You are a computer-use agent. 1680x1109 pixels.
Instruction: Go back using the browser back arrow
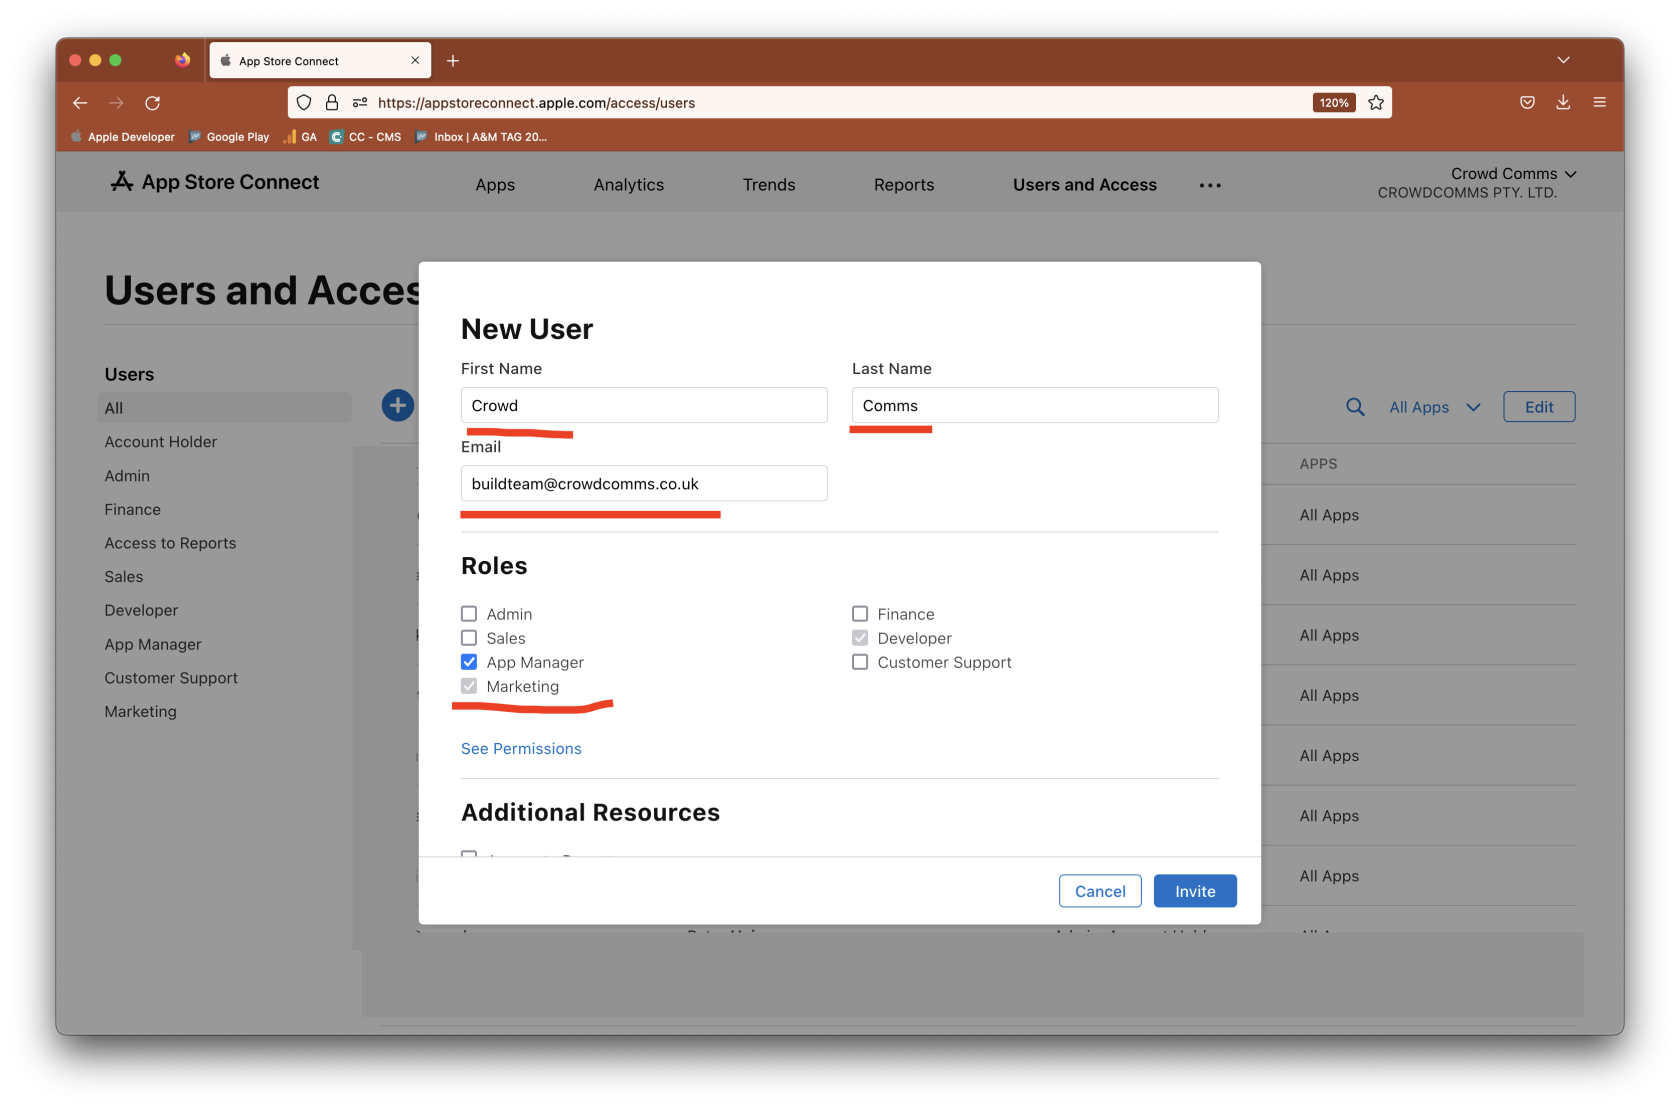[81, 103]
